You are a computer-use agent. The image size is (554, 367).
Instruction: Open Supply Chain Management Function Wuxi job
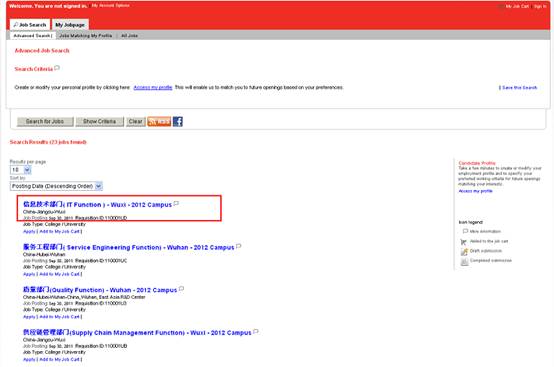click(x=137, y=333)
